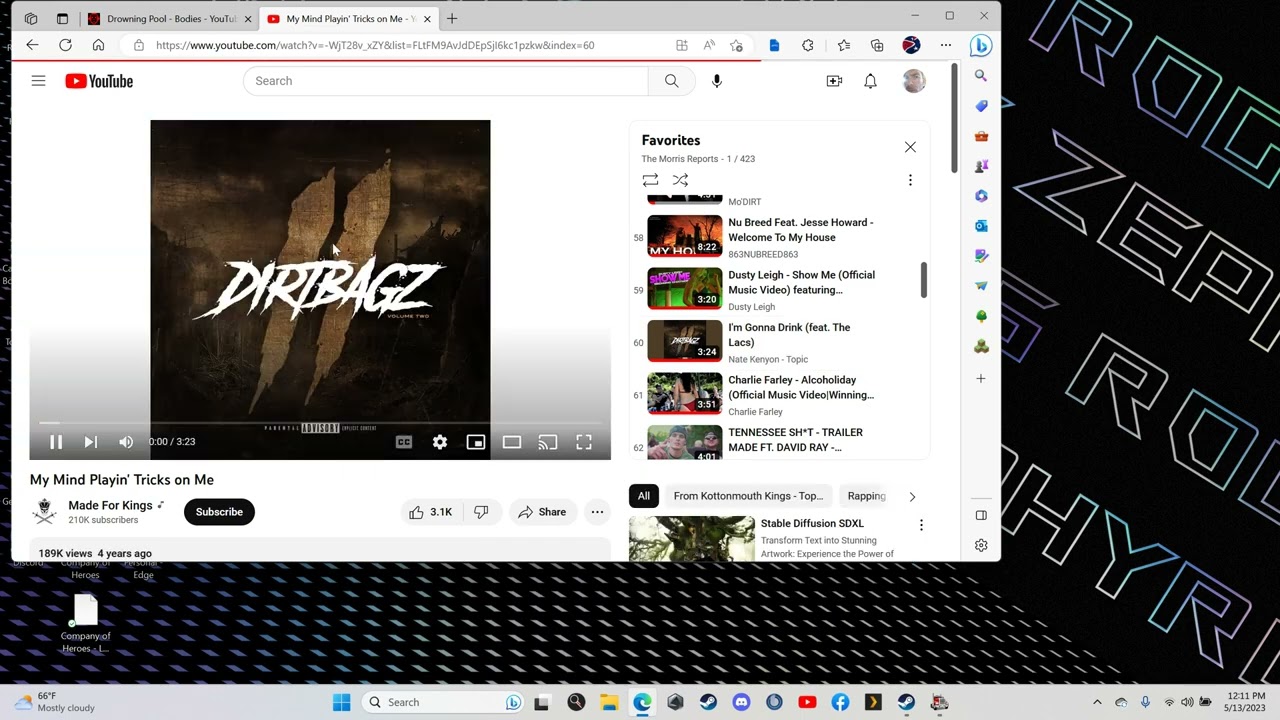Open Discord from the taskbar
1280x720 pixels.
pos(741,702)
